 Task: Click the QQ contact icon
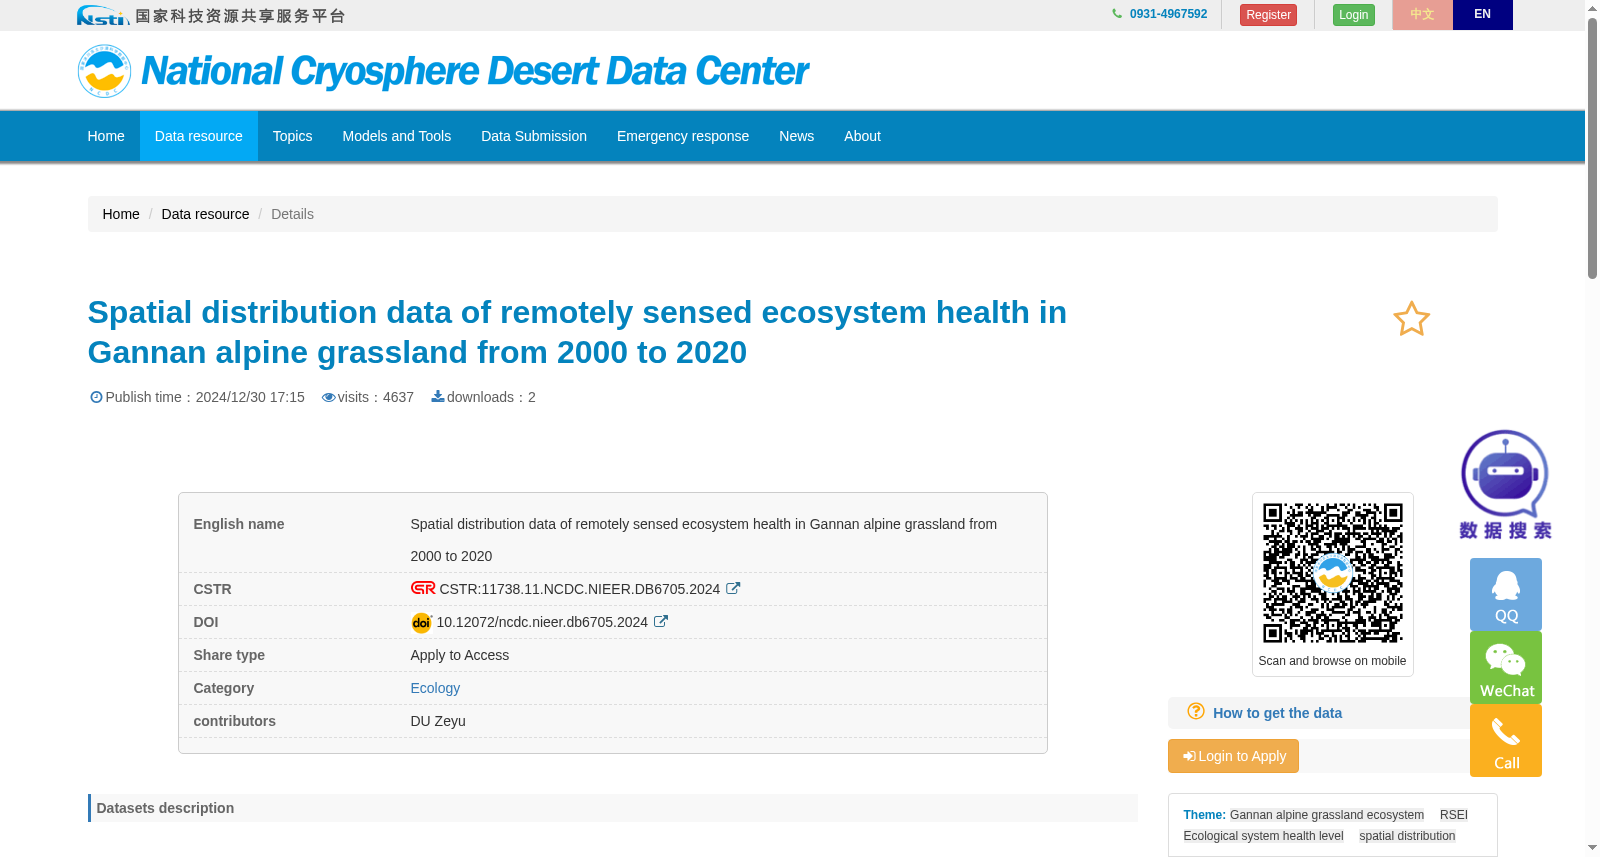(x=1506, y=595)
